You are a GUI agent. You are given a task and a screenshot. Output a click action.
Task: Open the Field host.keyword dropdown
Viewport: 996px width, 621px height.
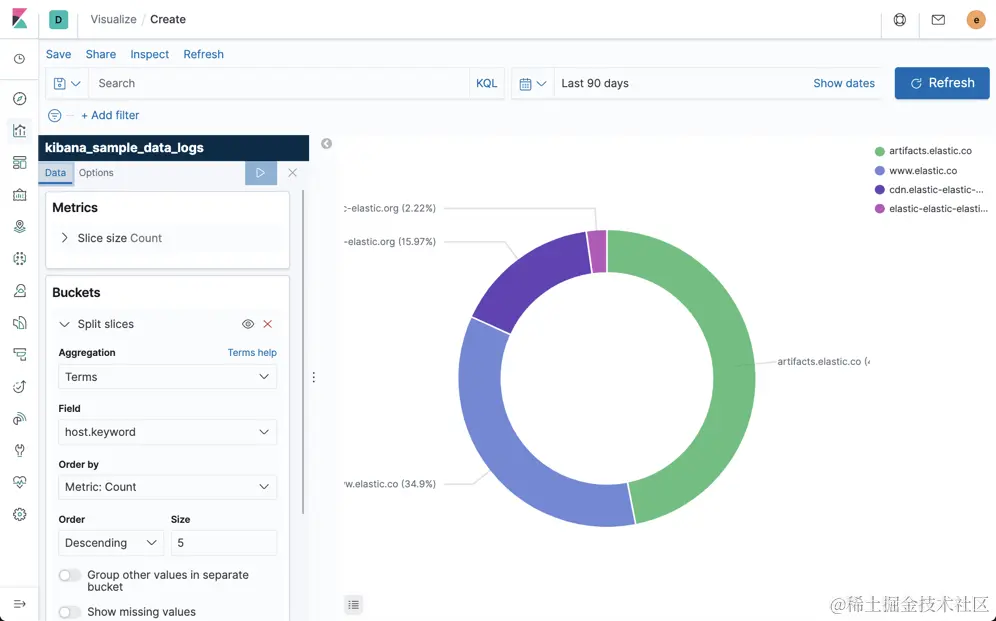pyautogui.click(x=168, y=432)
